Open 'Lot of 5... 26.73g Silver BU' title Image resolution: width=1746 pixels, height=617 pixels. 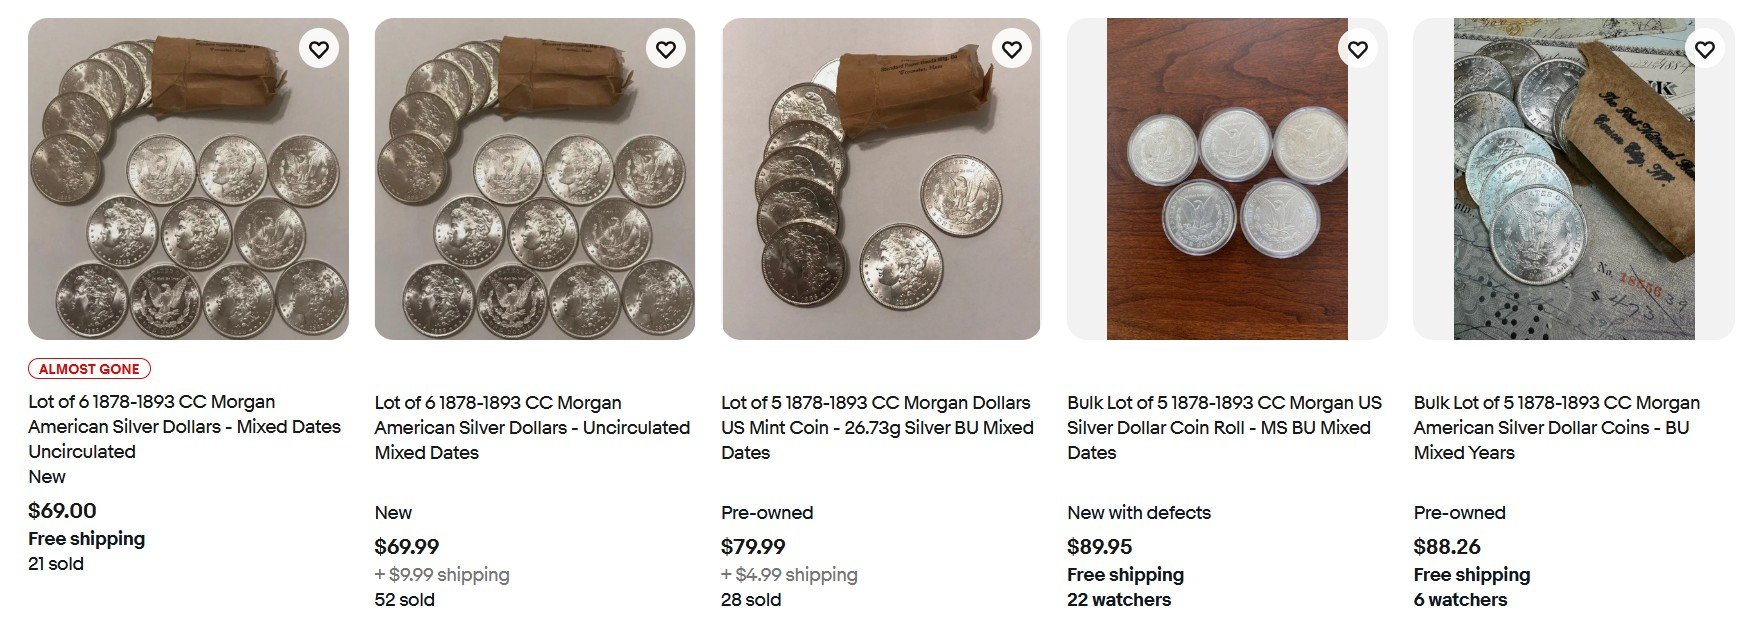[x=877, y=427]
